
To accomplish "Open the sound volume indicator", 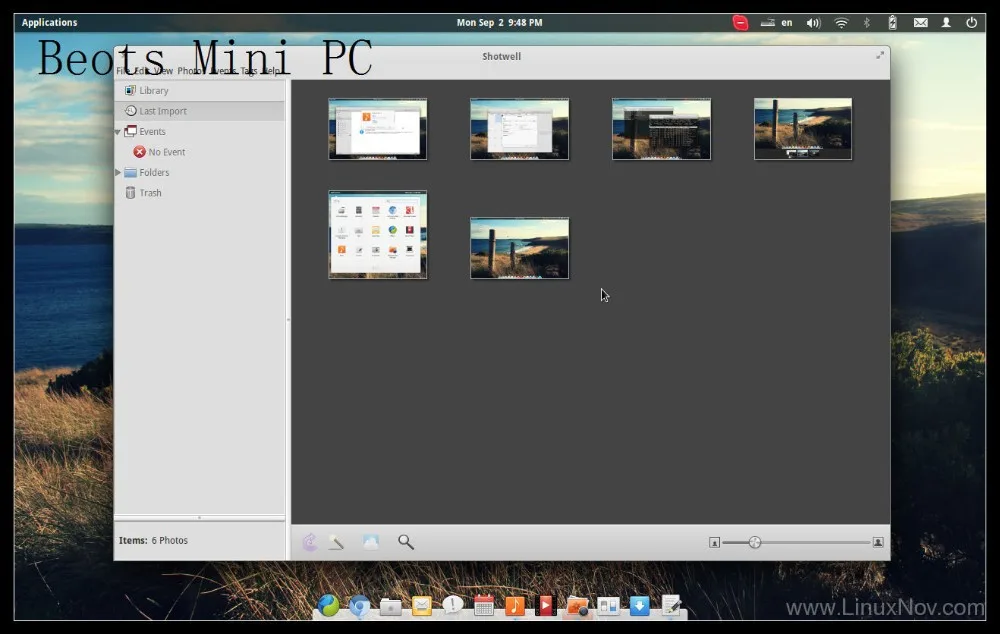I will tap(813, 23).
